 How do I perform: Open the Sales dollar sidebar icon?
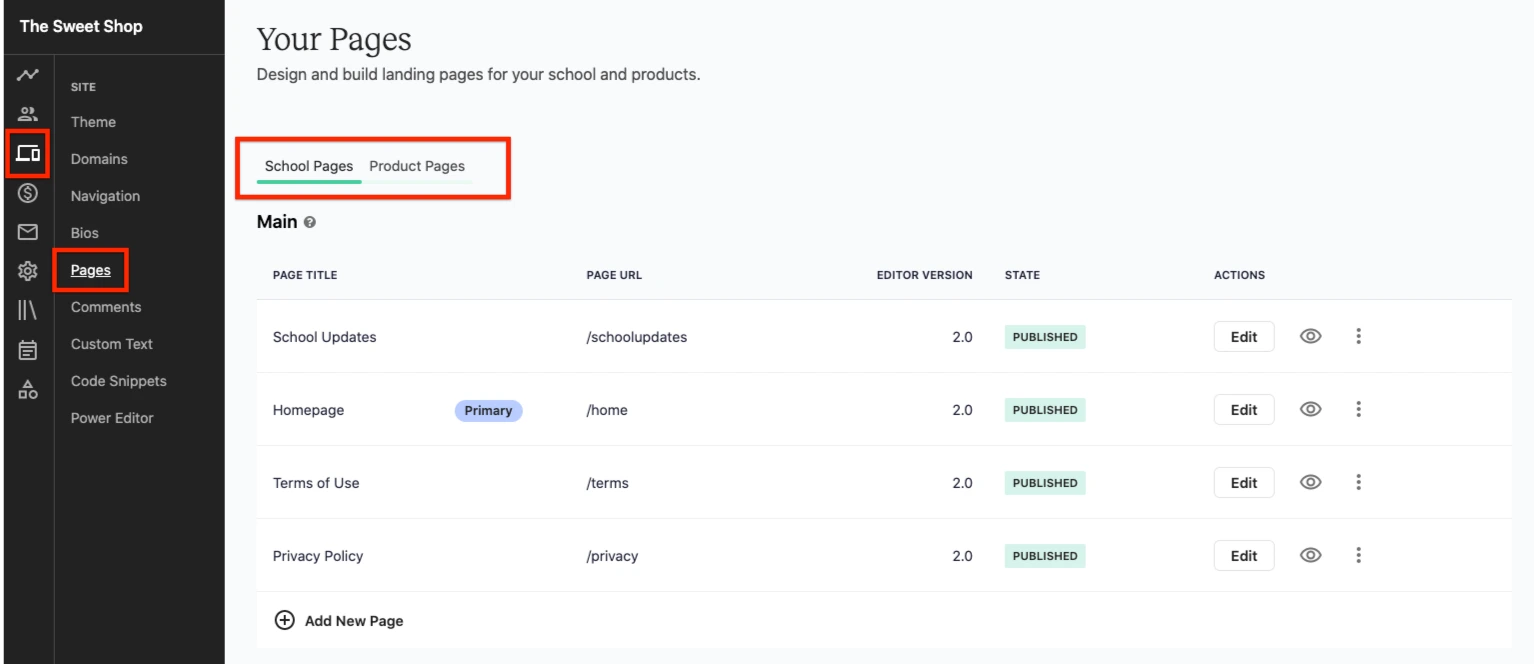click(28, 193)
